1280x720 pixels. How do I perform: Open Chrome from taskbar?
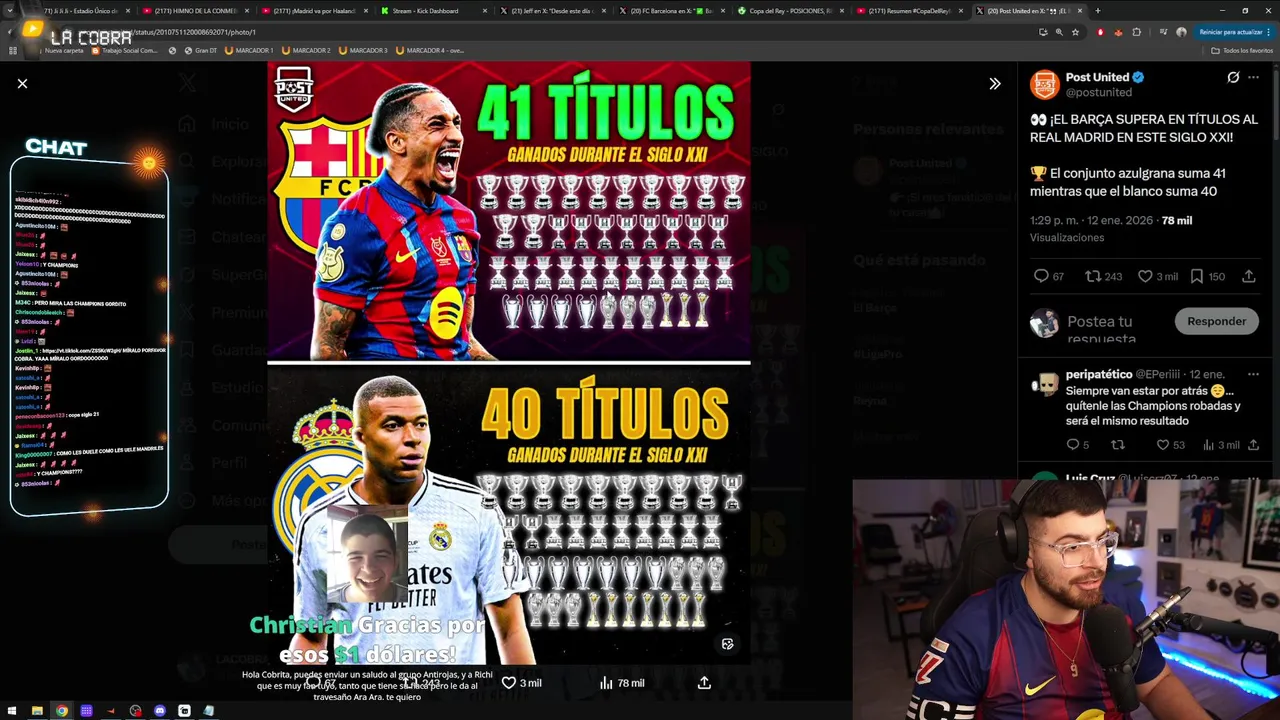pyautogui.click(x=62, y=711)
